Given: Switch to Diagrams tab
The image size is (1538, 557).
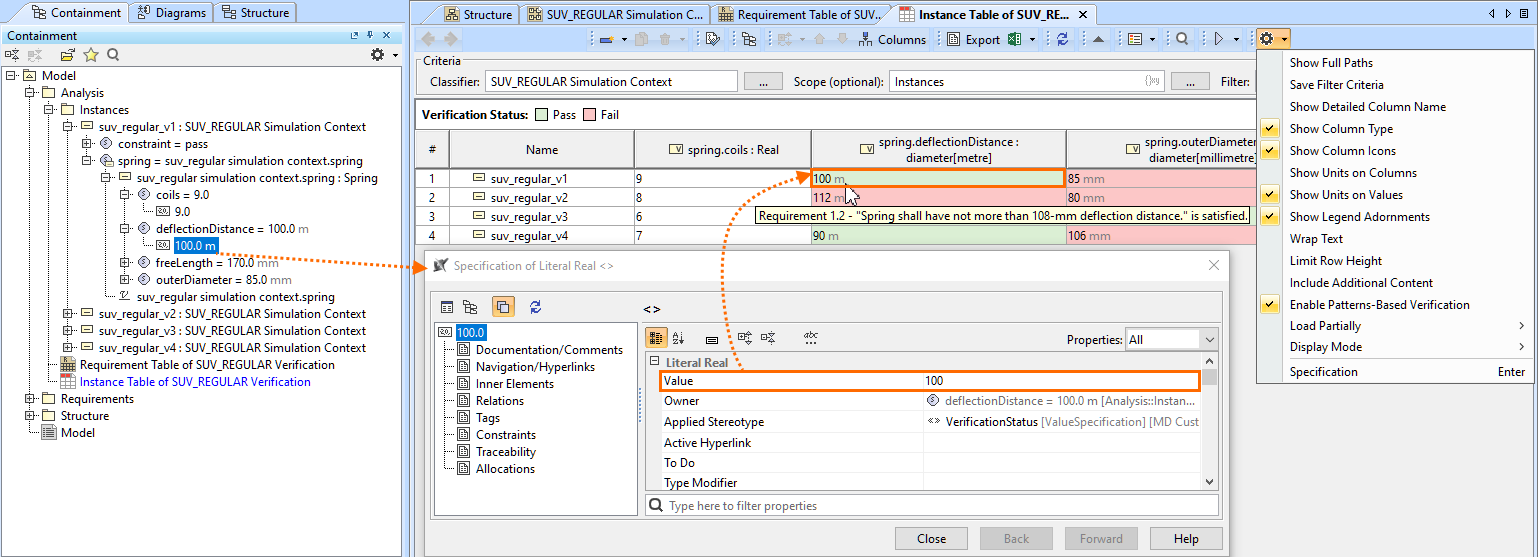Looking at the screenshot, I should tap(171, 13).
